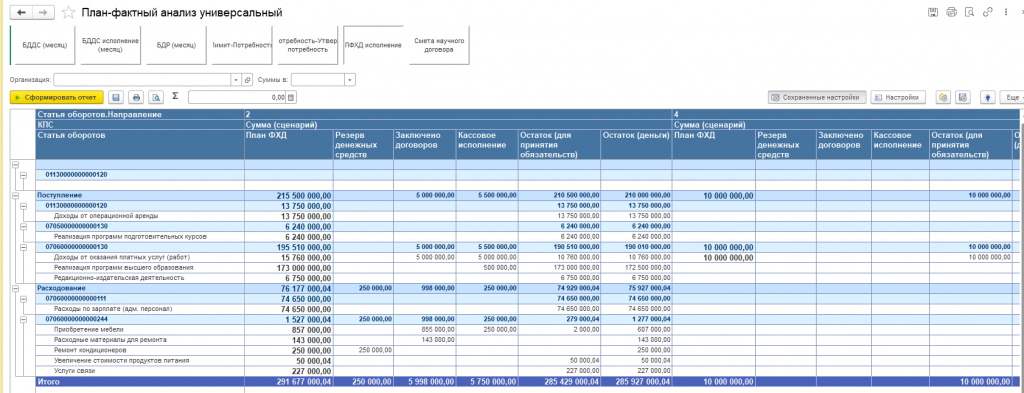Open the Суммы в dropdown arrow
Viewport: 1024px width, 393px height.
[350, 80]
